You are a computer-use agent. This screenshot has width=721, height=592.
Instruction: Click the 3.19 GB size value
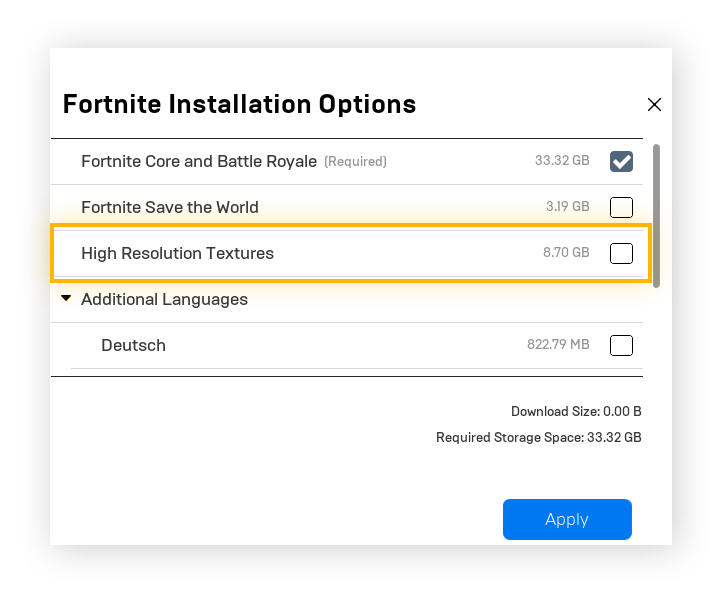[x=567, y=207]
